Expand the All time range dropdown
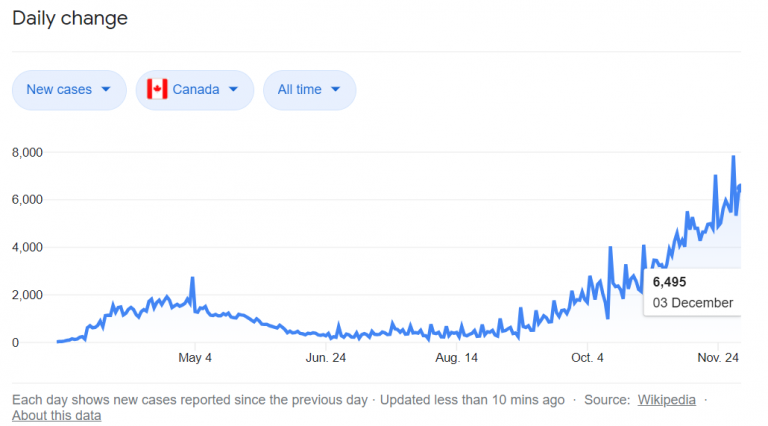This screenshot has width=768, height=426. click(309, 90)
